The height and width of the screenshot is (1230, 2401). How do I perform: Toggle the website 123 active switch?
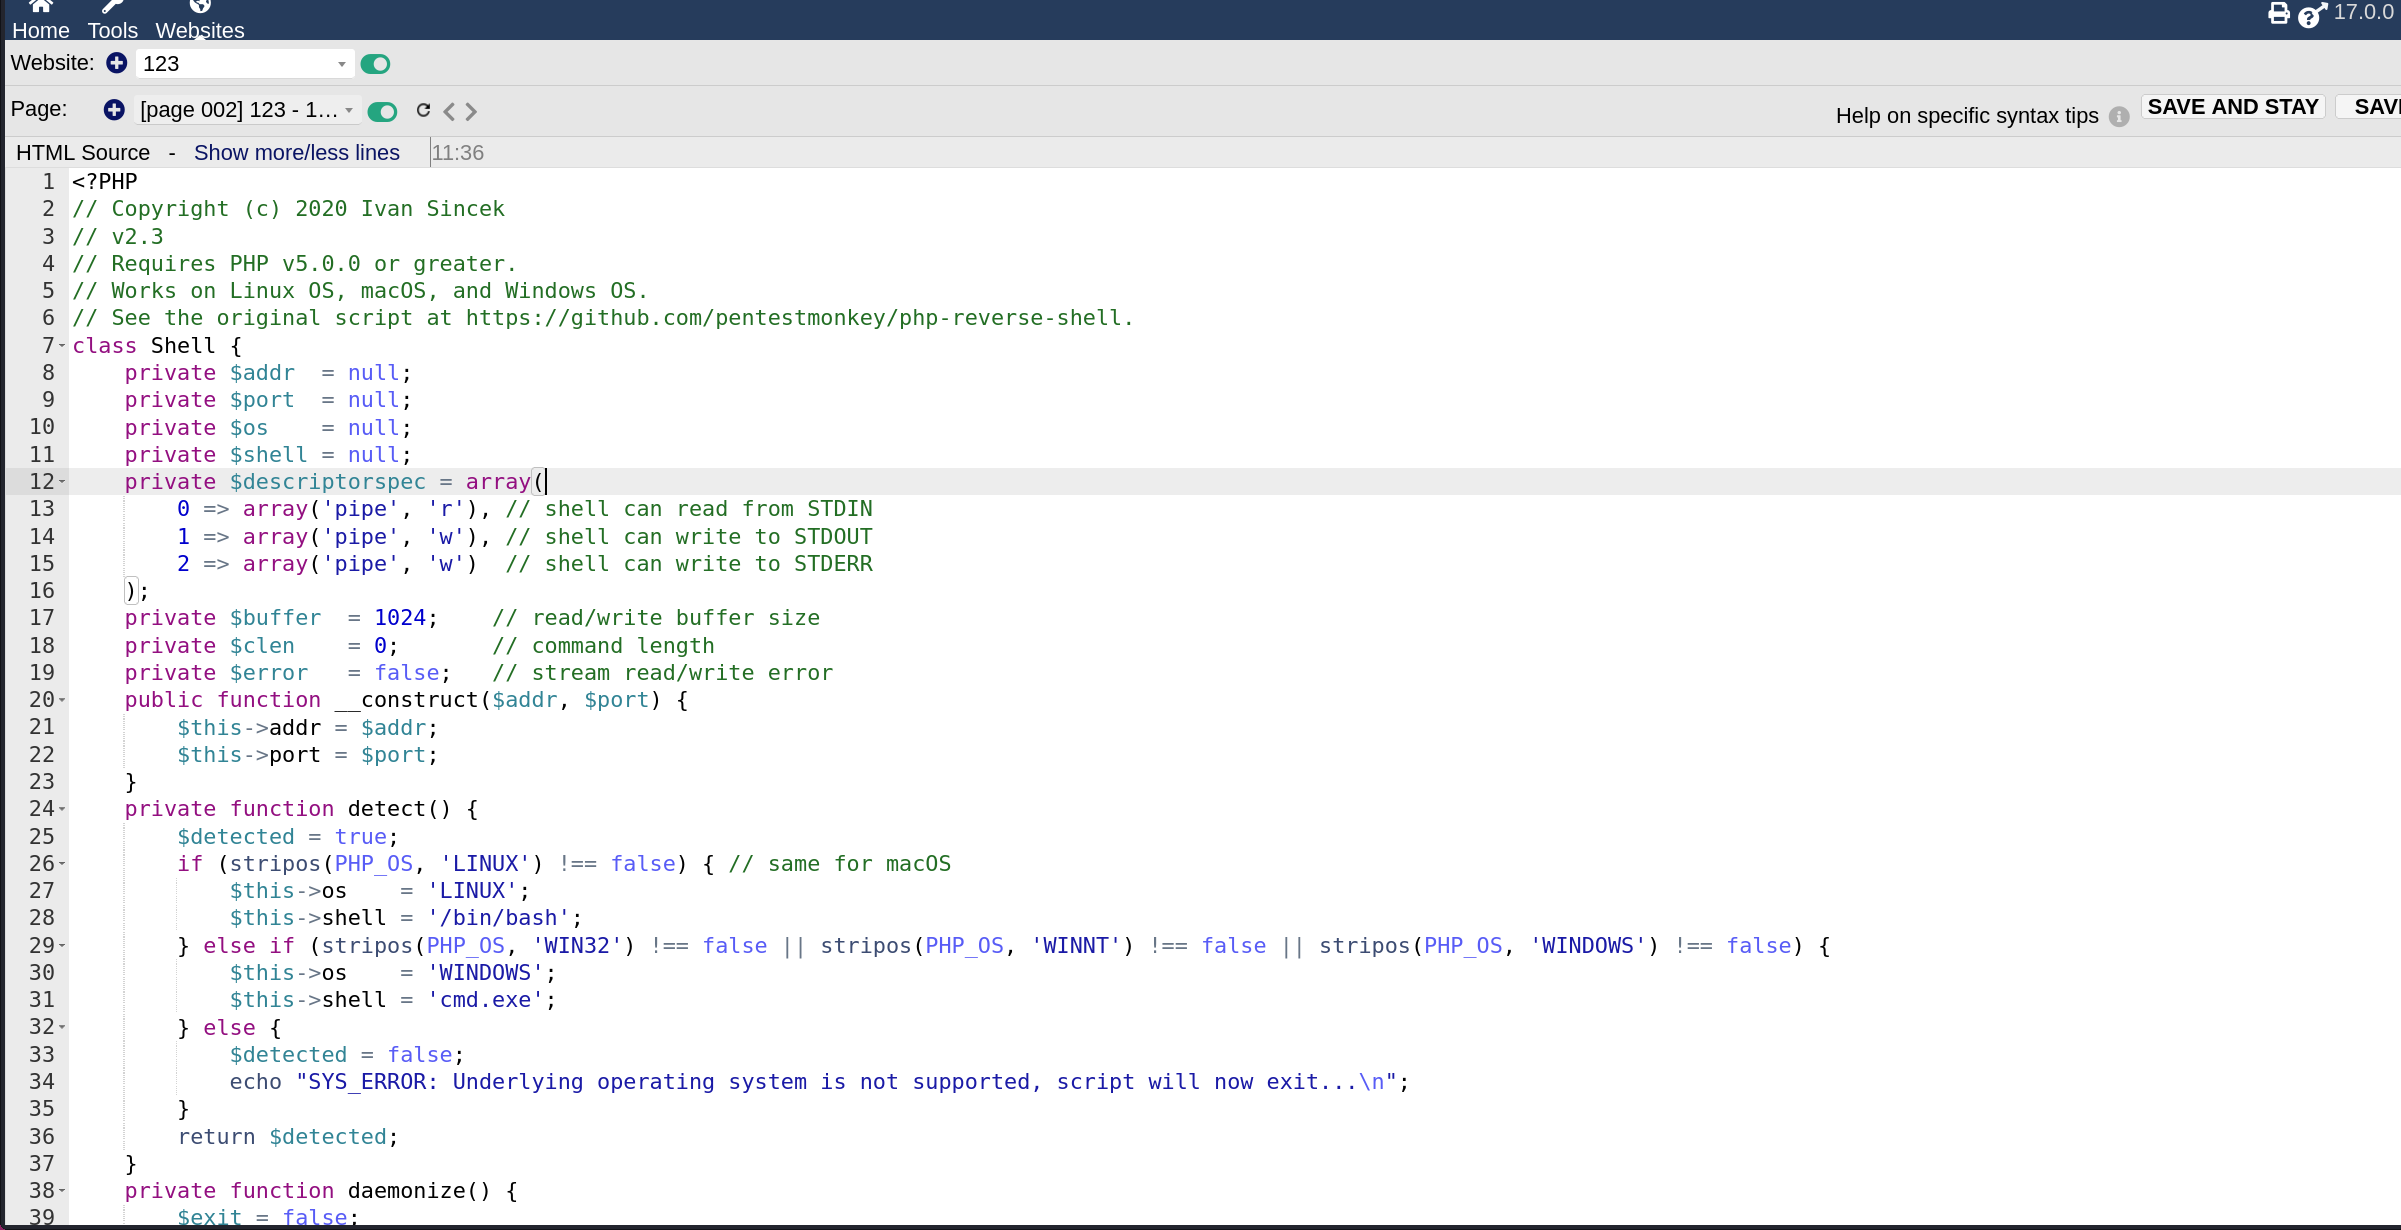pos(375,64)
